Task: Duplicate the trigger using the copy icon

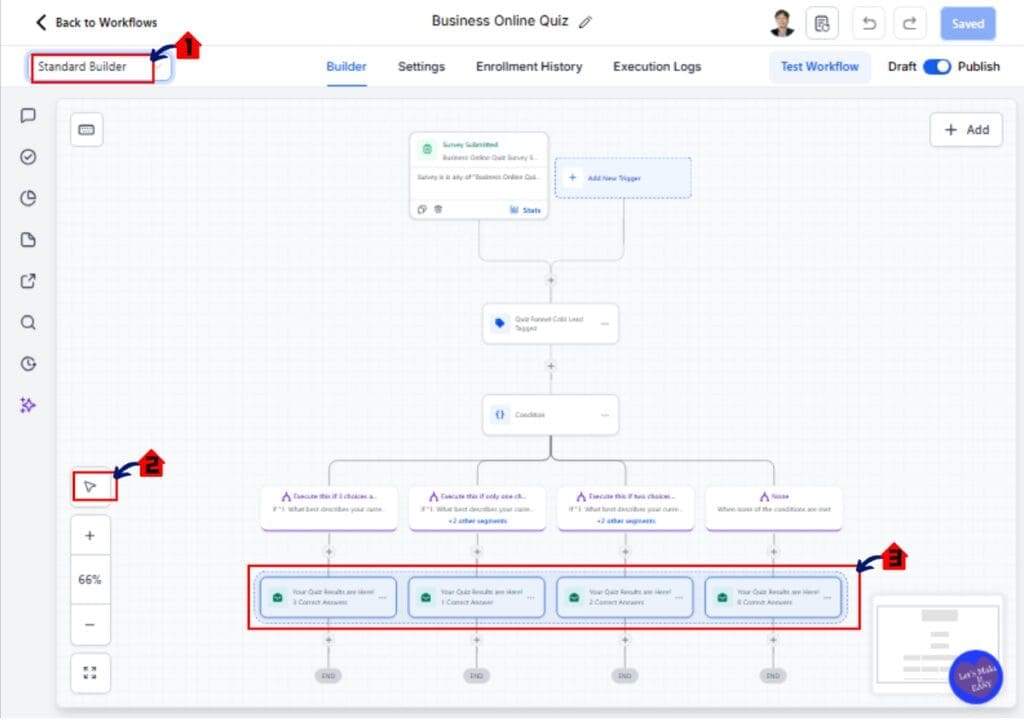Action: (x=421, y=210)
